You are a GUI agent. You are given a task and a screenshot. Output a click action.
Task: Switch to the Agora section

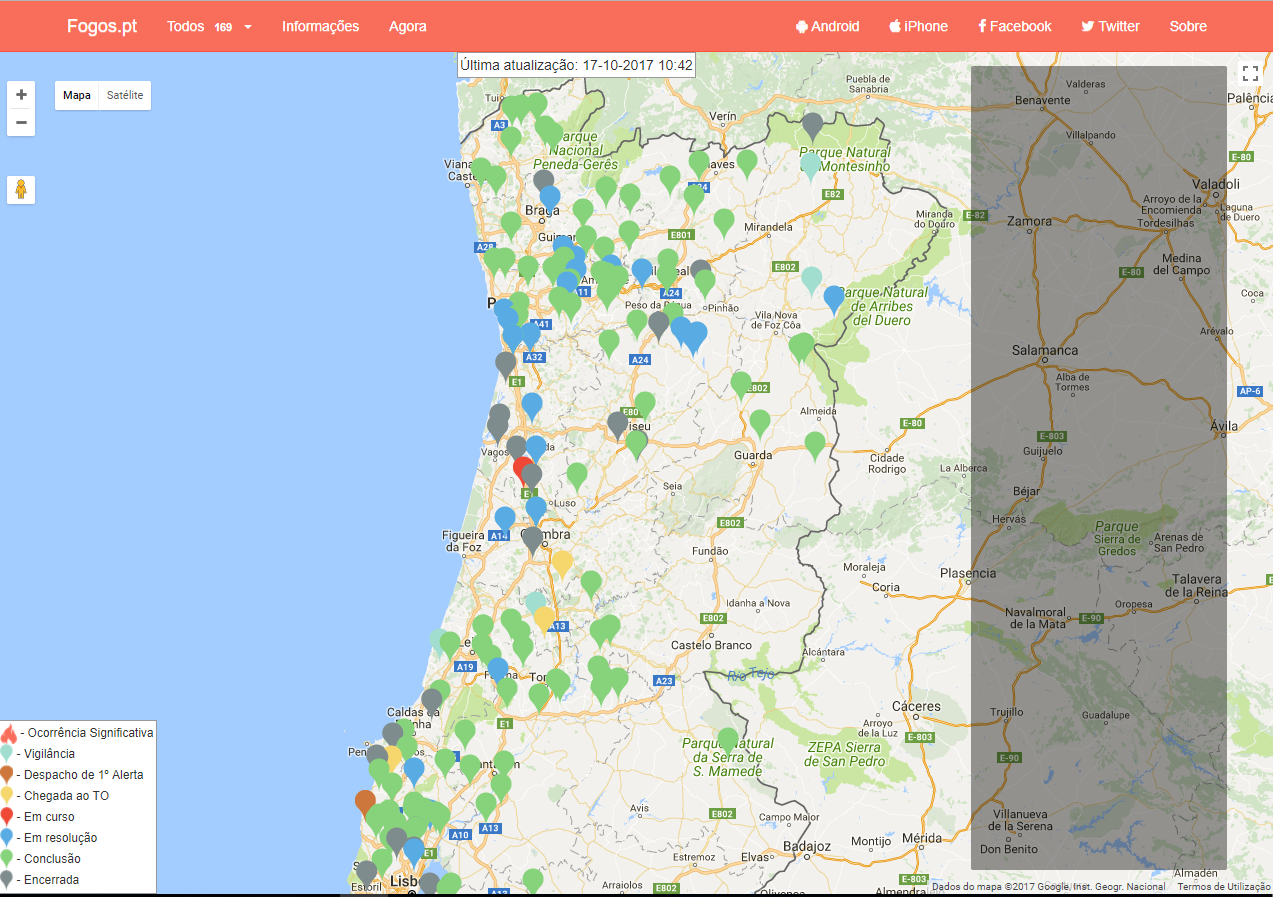407,27
